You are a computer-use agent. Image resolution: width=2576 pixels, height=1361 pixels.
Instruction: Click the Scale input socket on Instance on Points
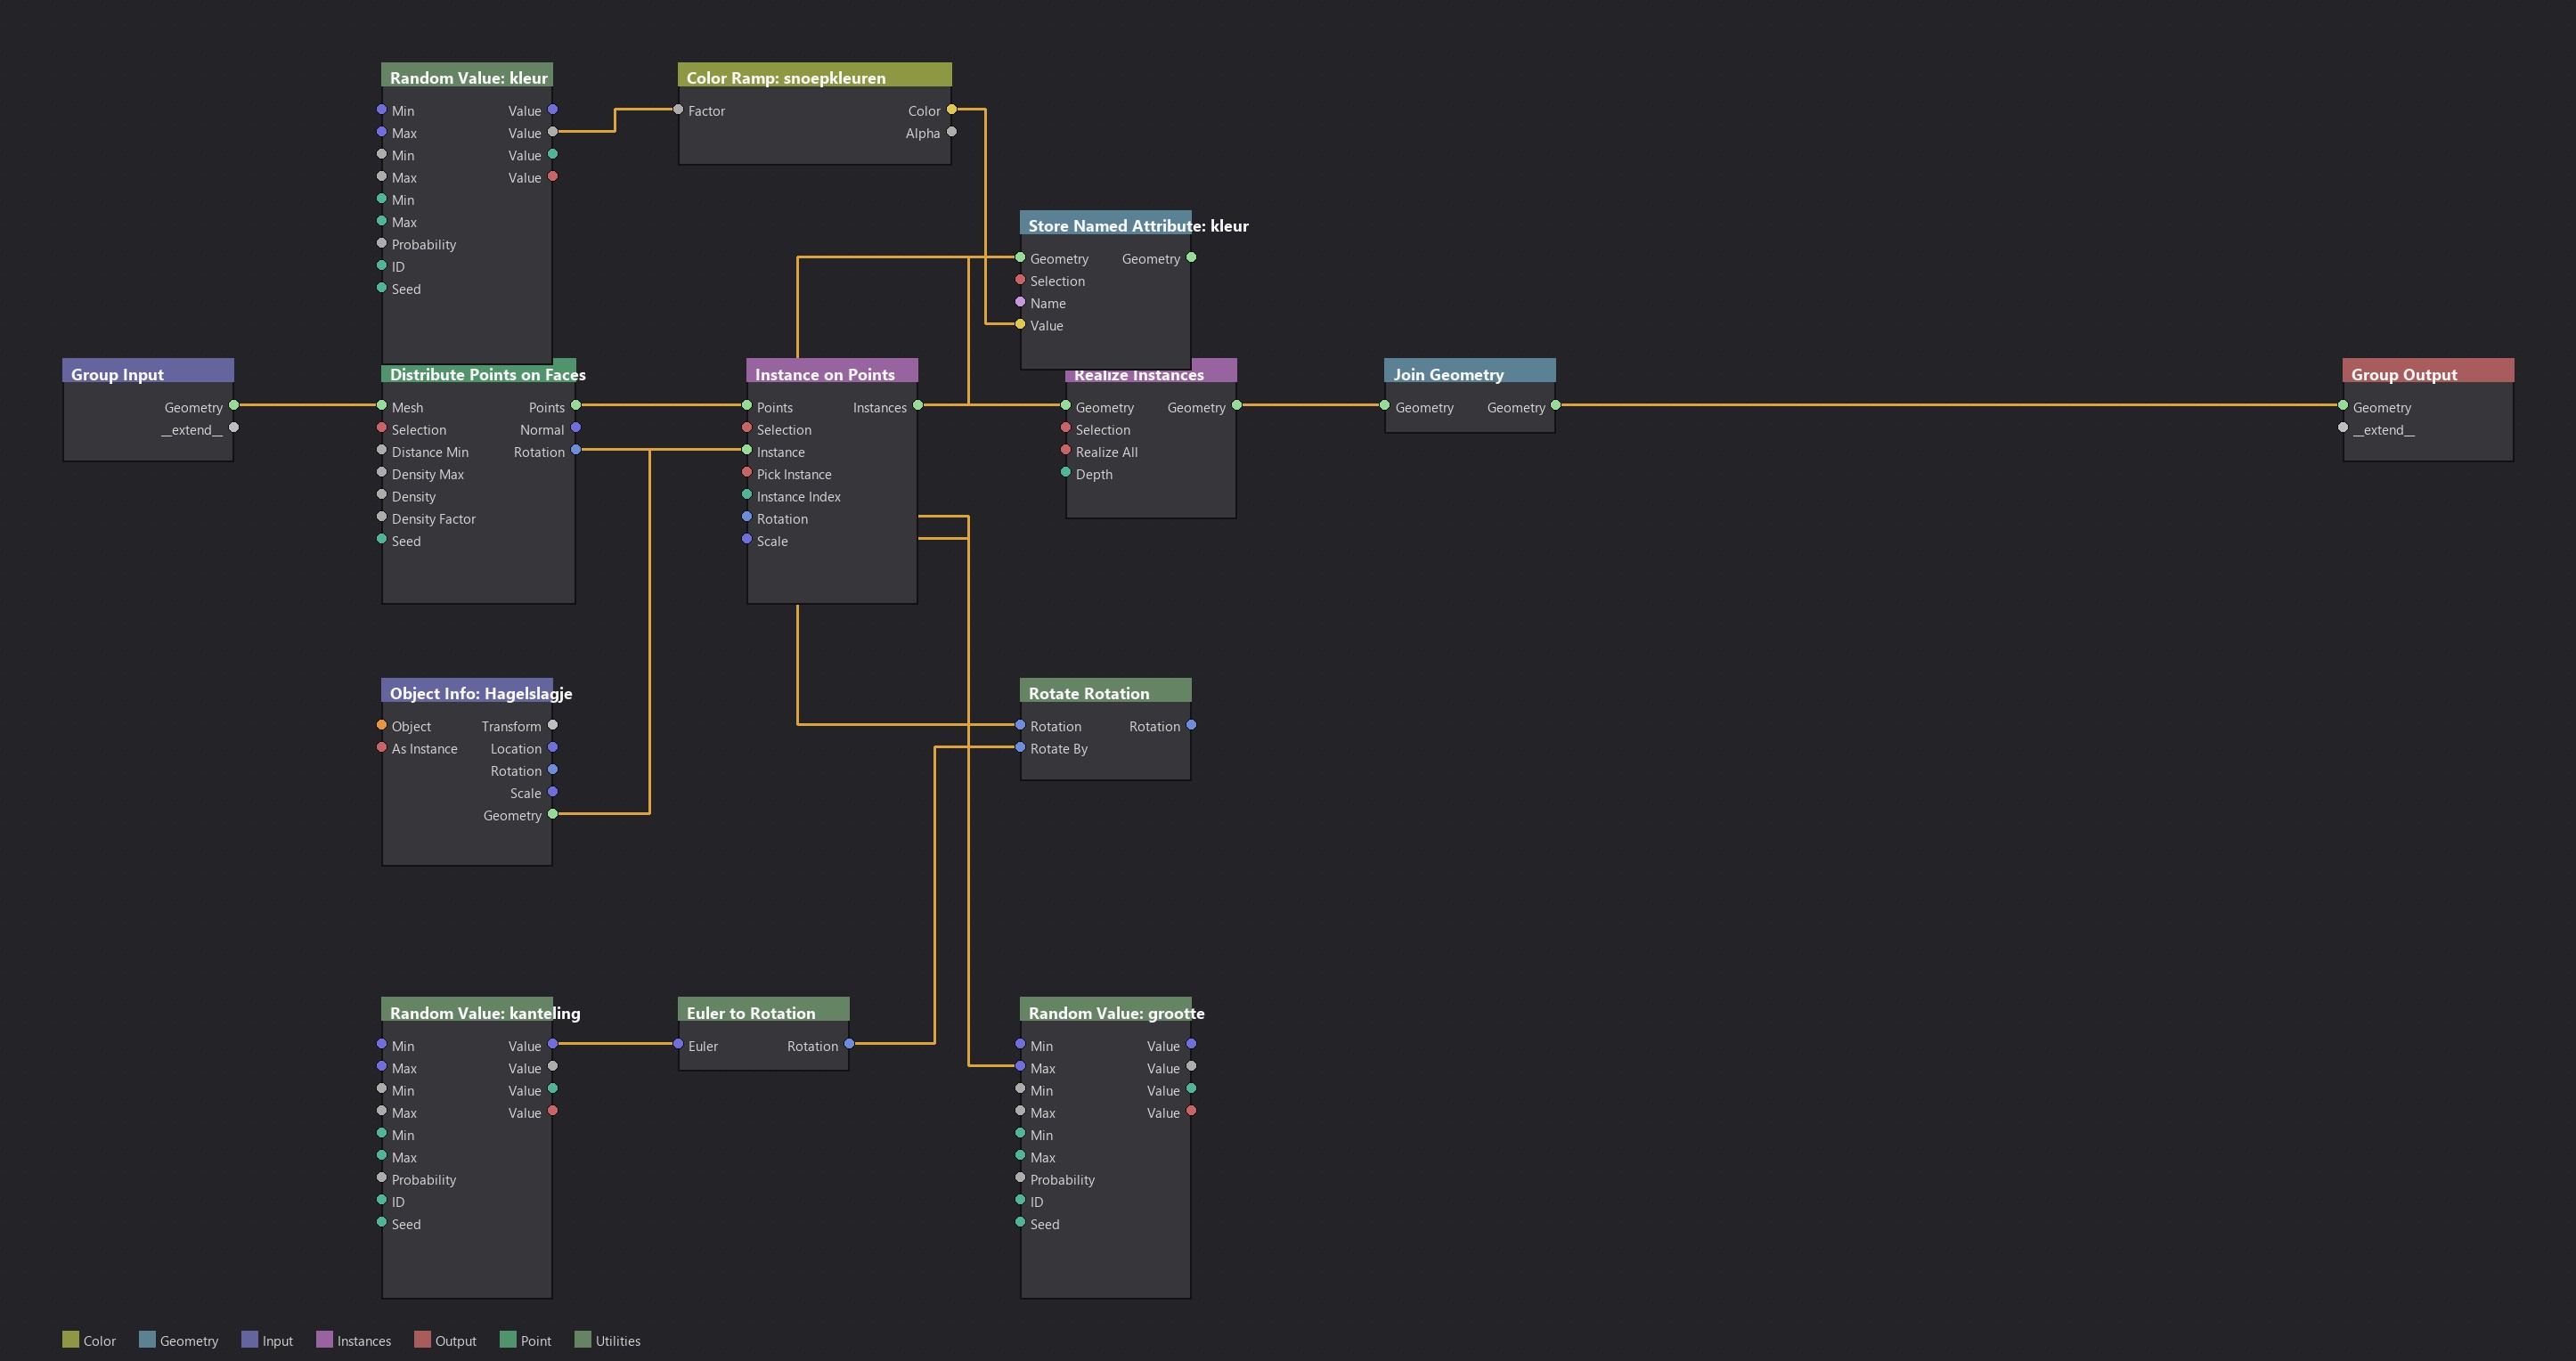click(x=747, y=540)
